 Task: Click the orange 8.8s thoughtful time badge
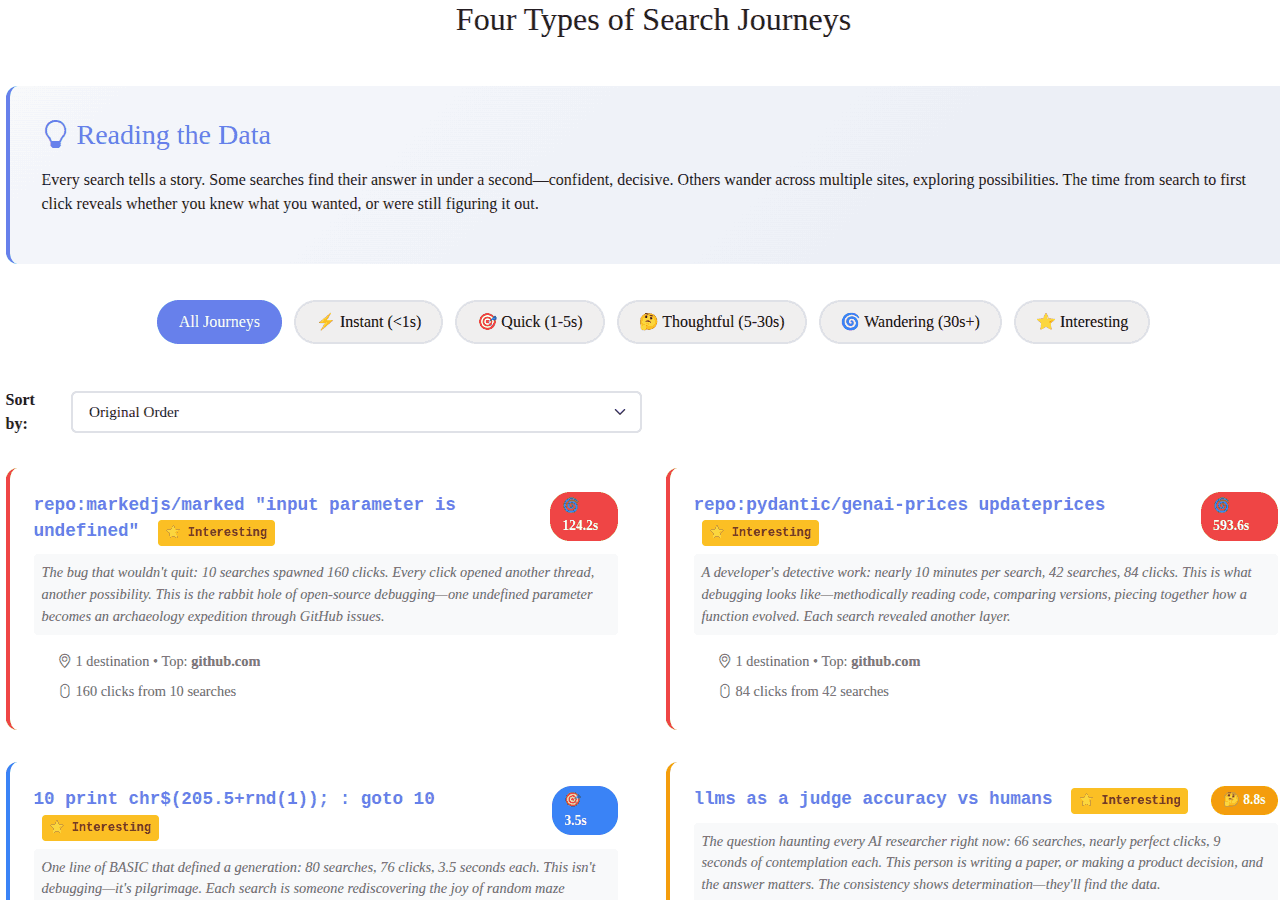click(1244, 799)
